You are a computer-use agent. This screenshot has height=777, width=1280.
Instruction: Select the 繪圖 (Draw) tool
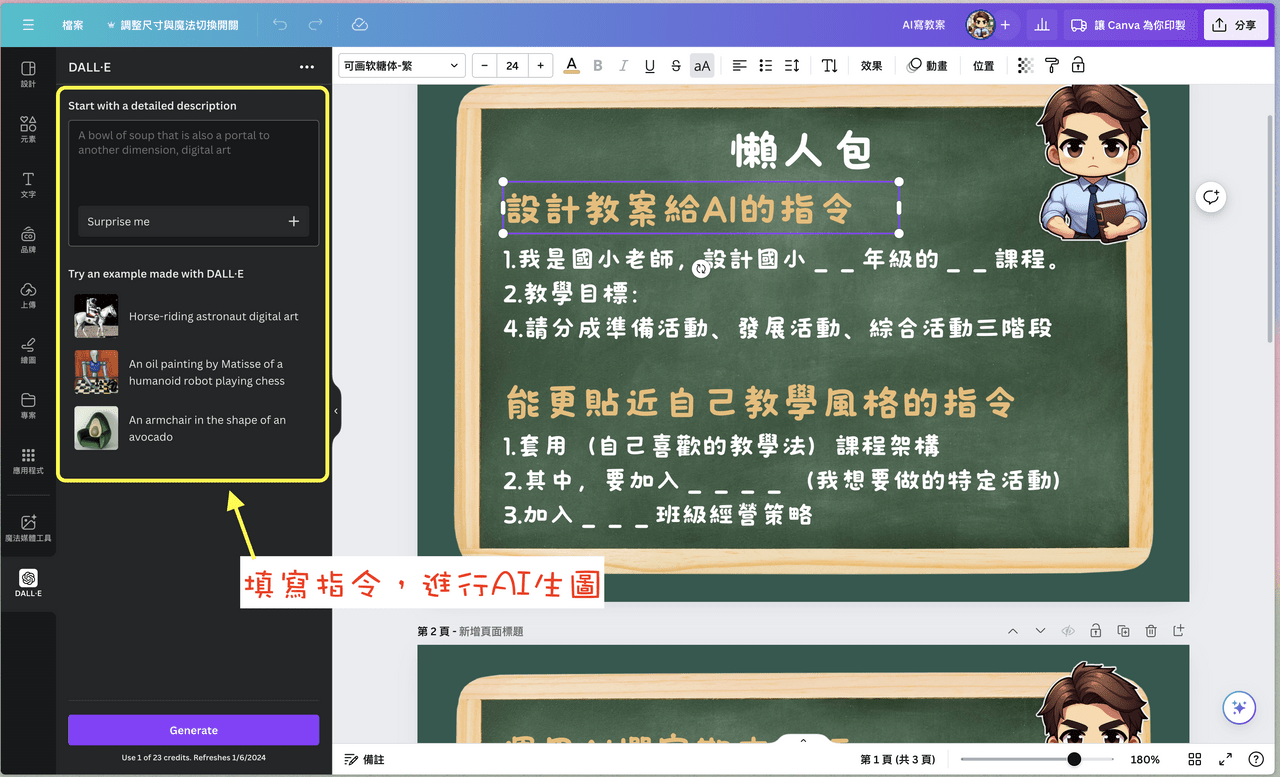click(28, 350)
